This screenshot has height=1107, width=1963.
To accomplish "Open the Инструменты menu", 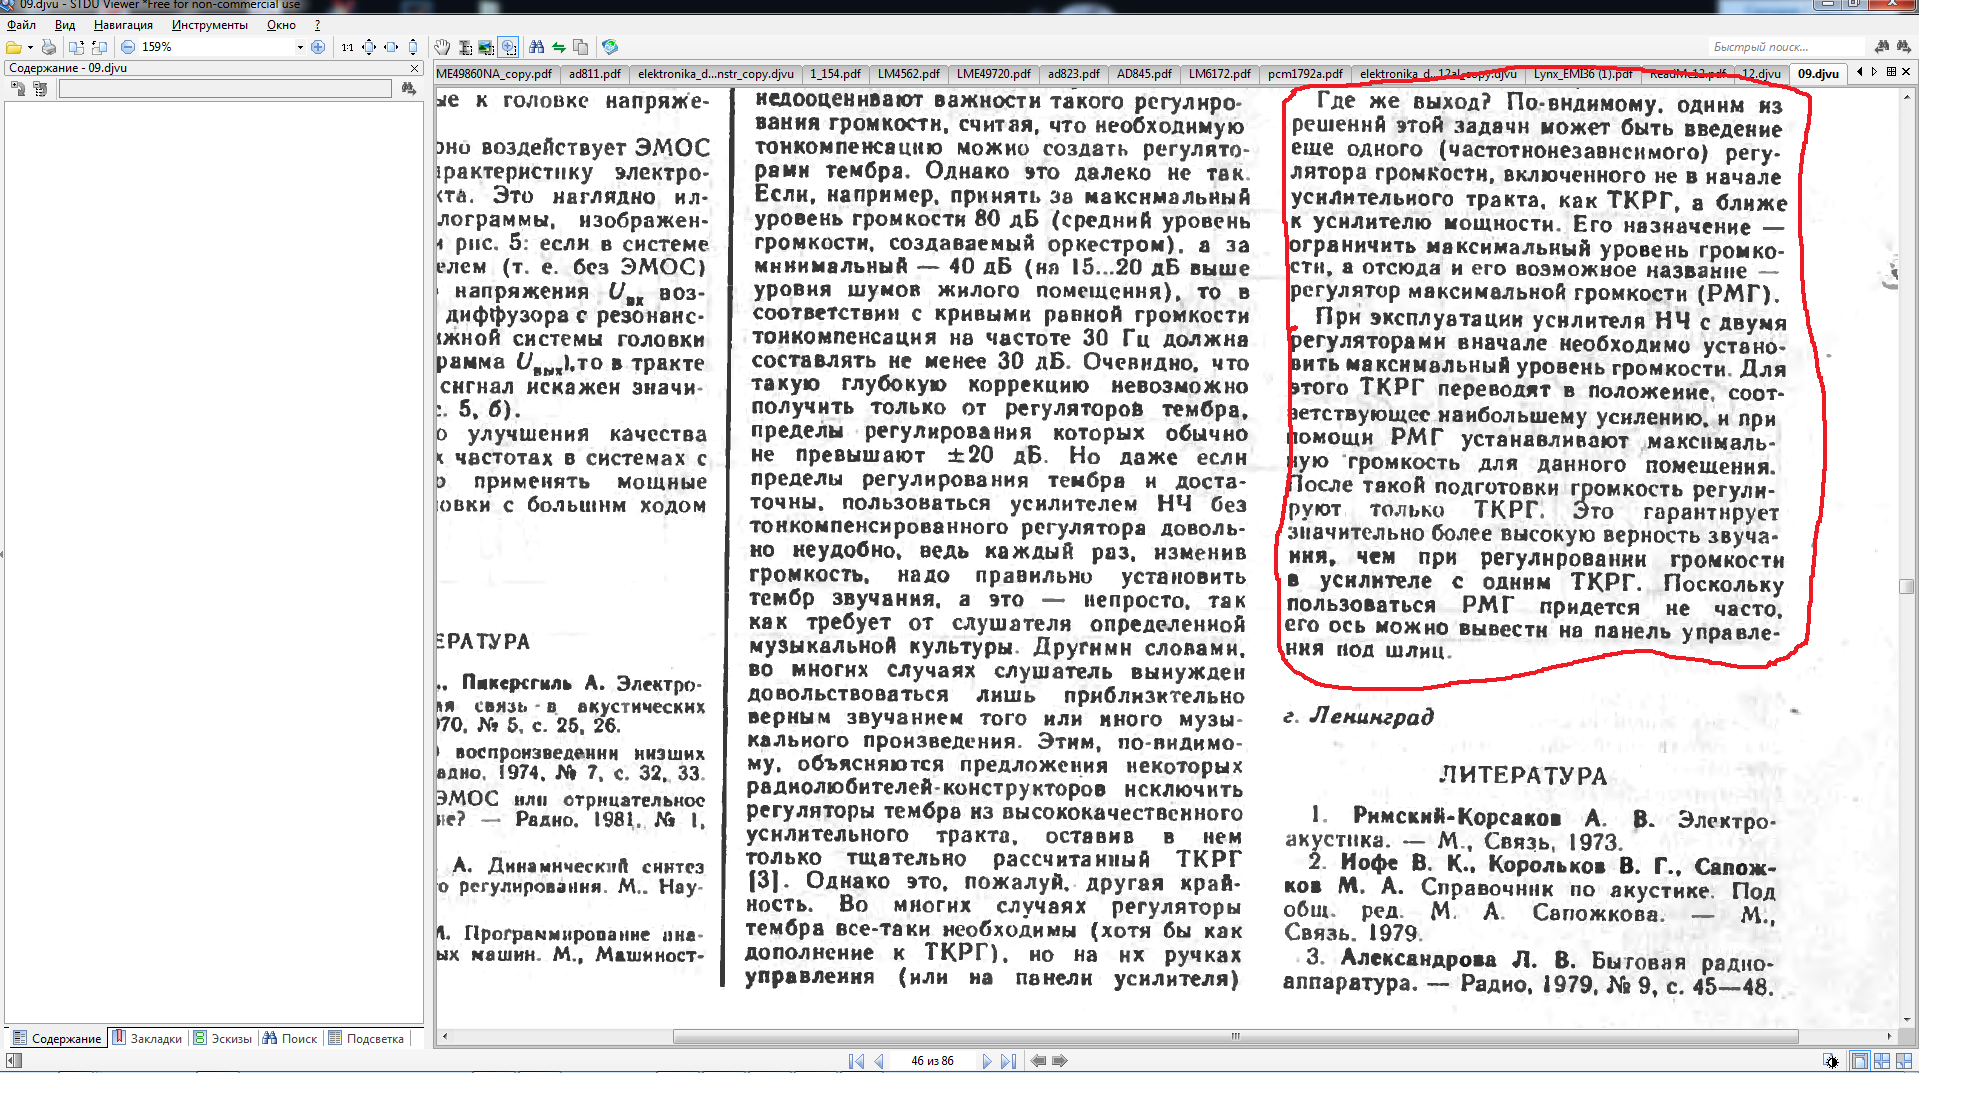I will click(210, 25).
